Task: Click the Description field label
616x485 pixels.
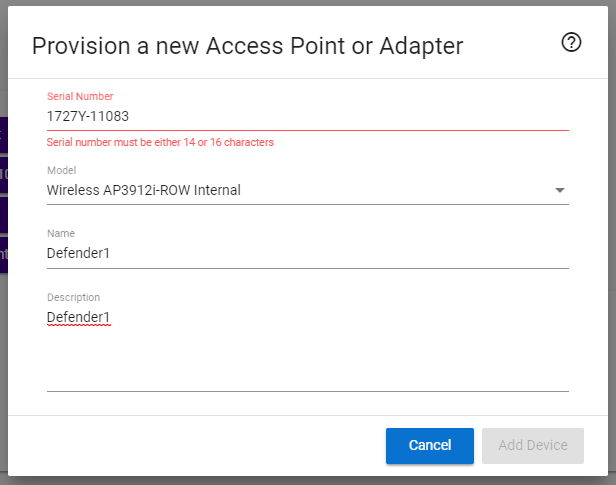Action: [73, 297]
